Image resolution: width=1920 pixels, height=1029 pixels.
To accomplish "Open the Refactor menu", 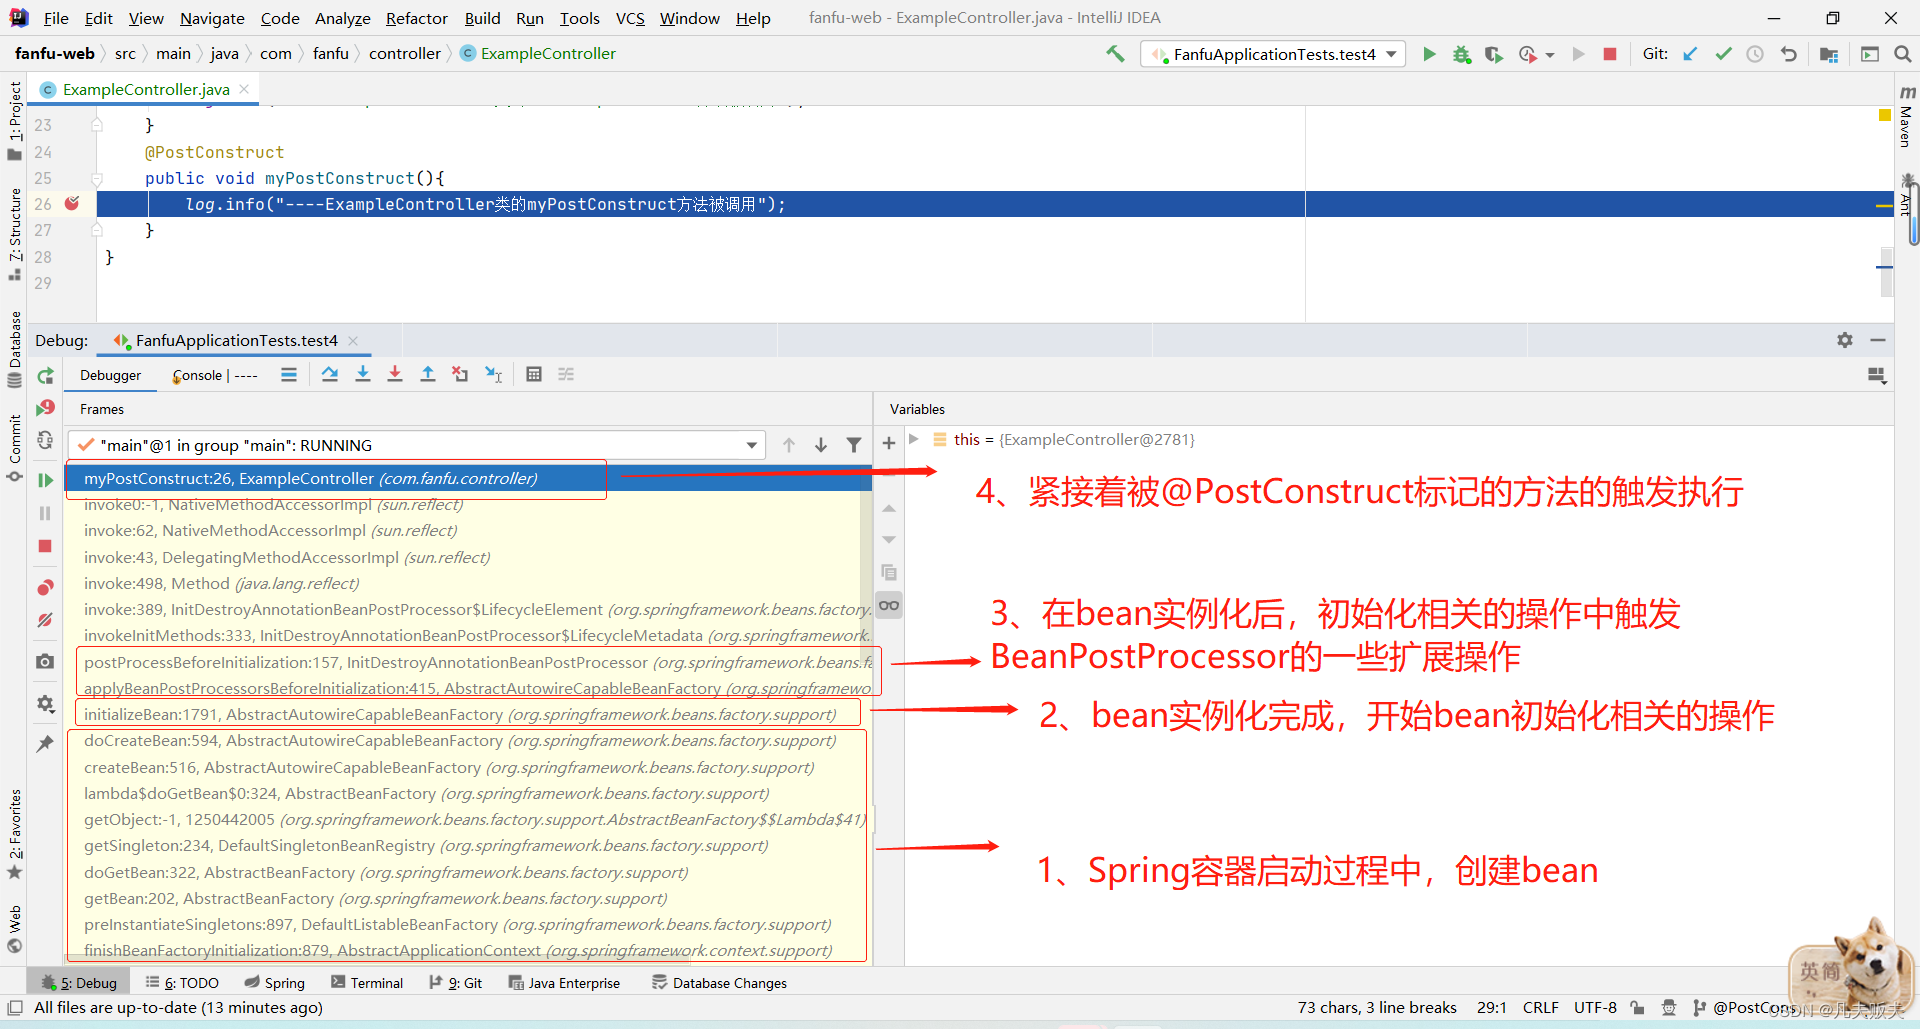I will [x=416, y=18].
